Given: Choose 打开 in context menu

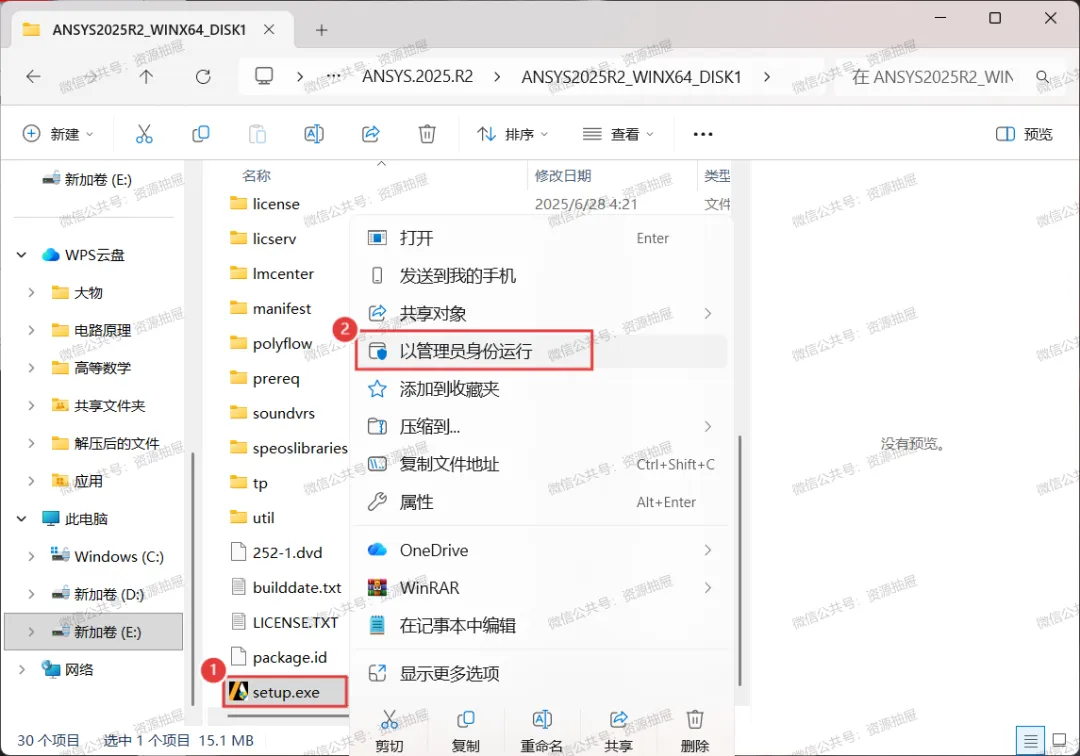Looking at the screenshot, I should pos(541,238).
